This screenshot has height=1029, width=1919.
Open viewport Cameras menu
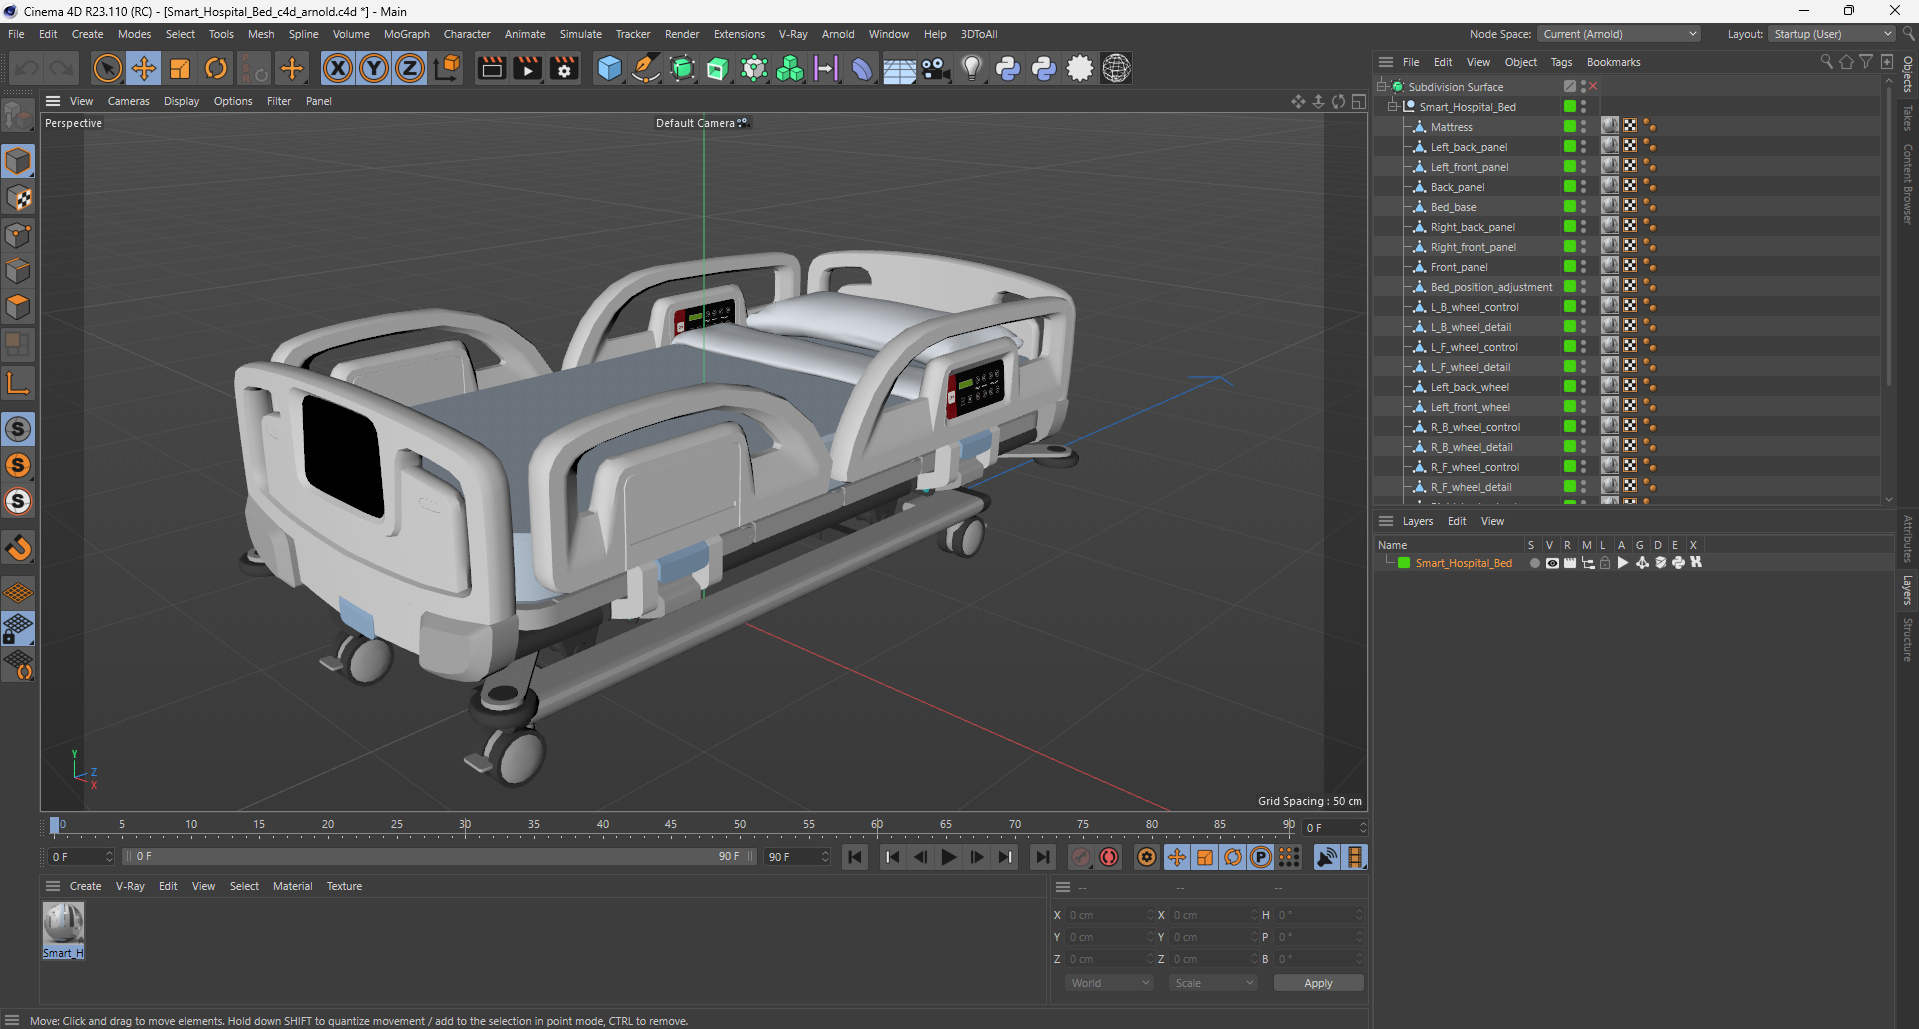tap(128, 101)
